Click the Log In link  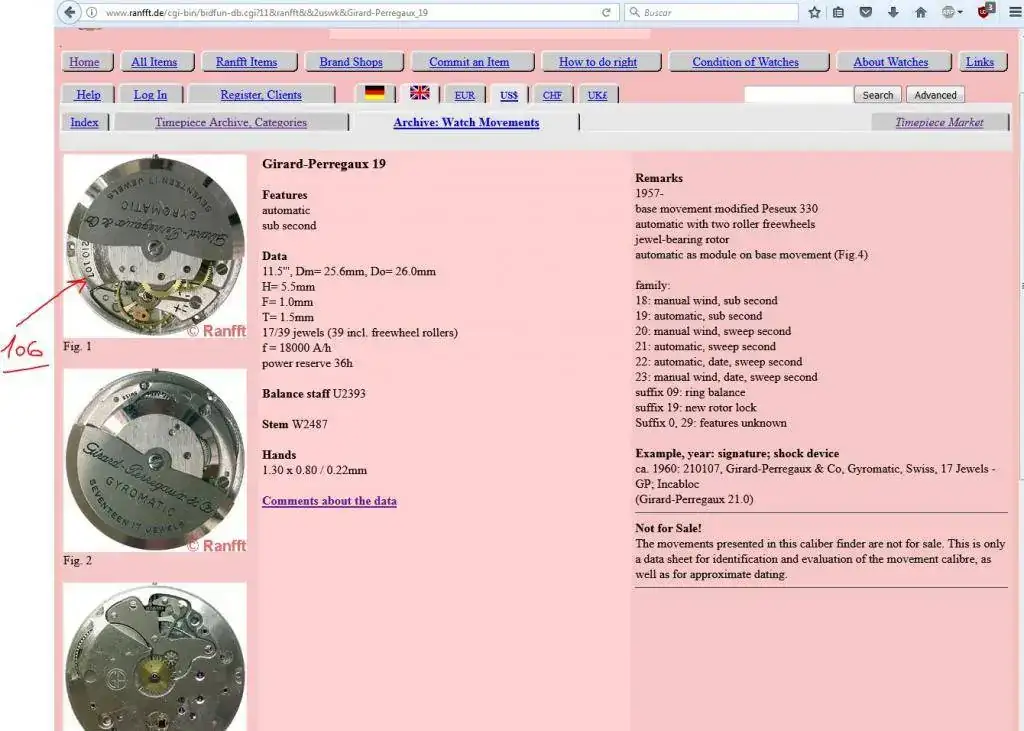point(150,95)
